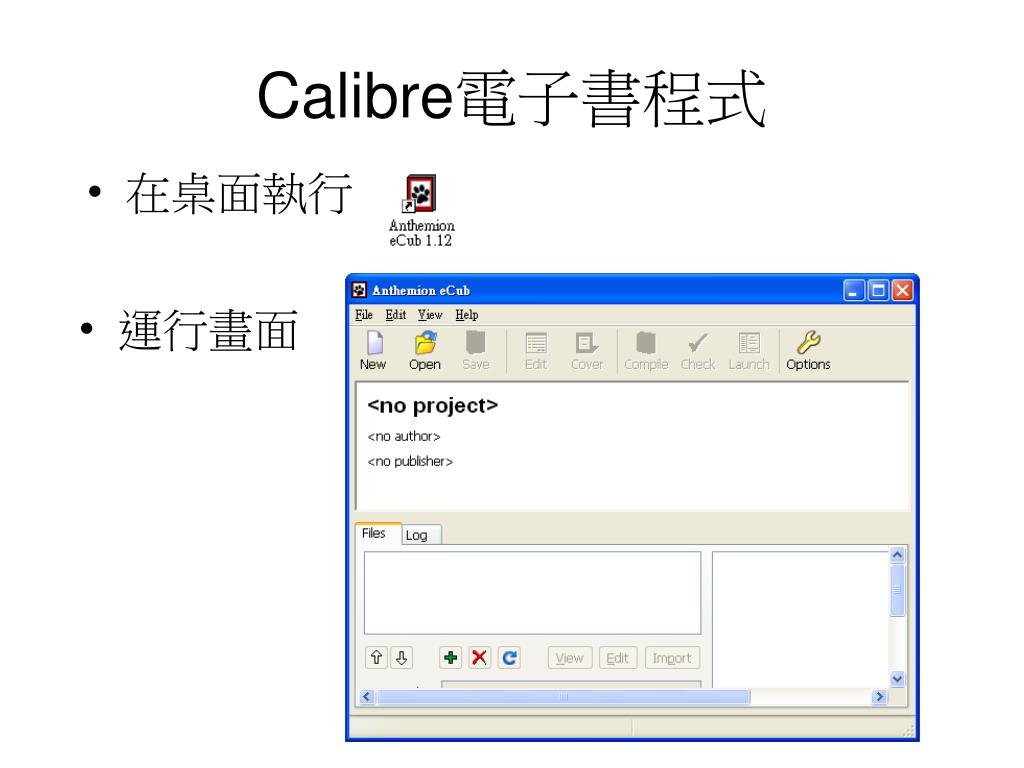Viewport: 1024px width, 768px height.
Task: Click the Edit button below the file list
Action: (618, 658)
